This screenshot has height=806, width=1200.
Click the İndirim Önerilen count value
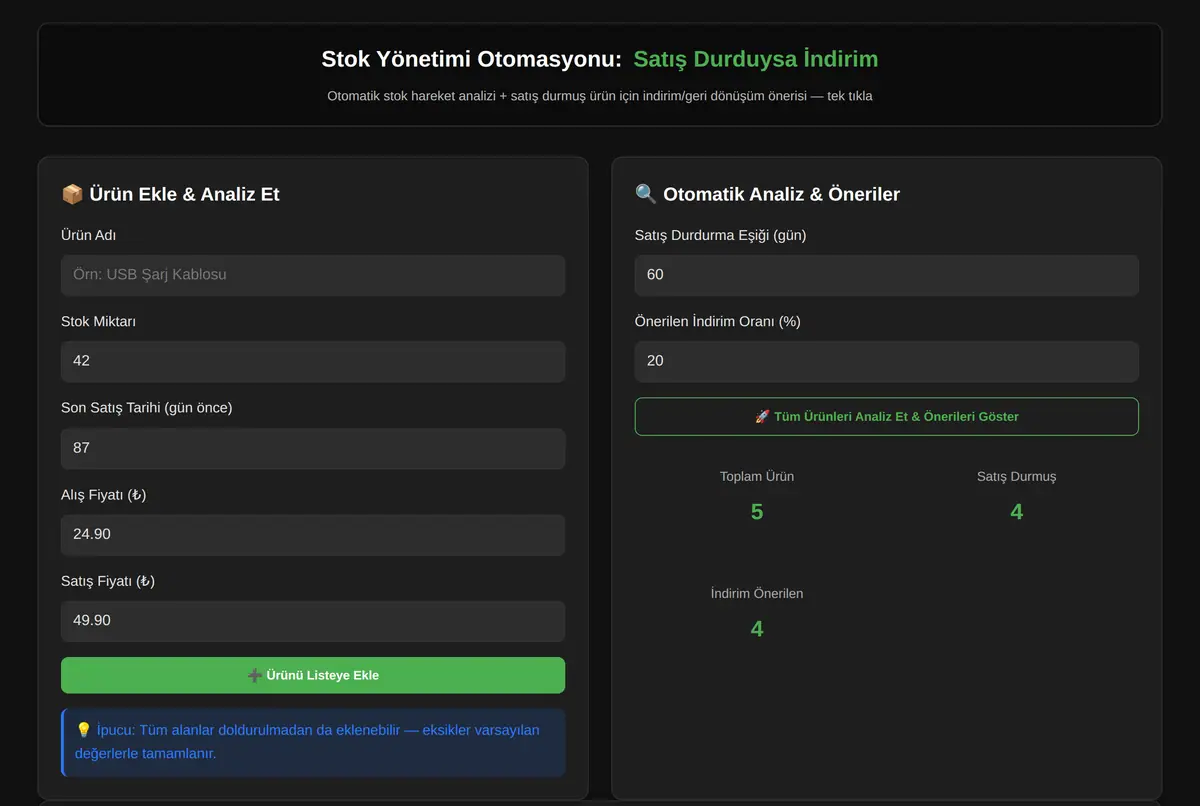757,629
